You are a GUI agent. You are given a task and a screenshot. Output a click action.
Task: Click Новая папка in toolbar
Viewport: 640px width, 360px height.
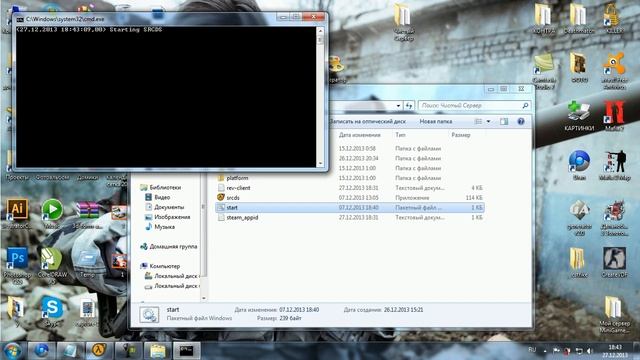click(x=436, y=121)
